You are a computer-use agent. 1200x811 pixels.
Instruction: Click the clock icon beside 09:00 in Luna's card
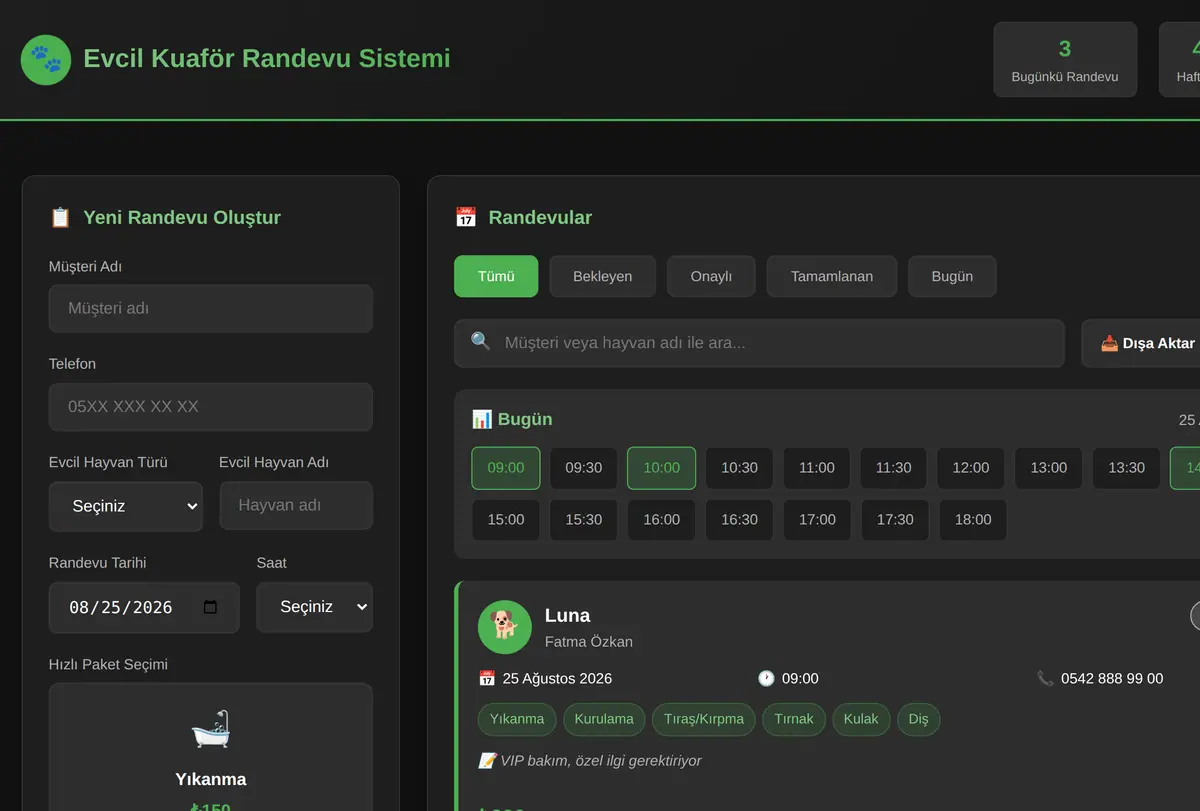(x=766, y=678)
